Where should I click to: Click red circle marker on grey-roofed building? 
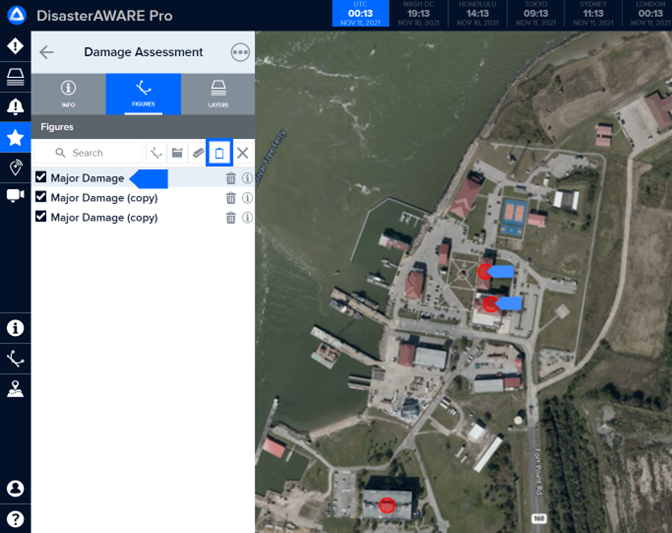click(x=387, y=505)
